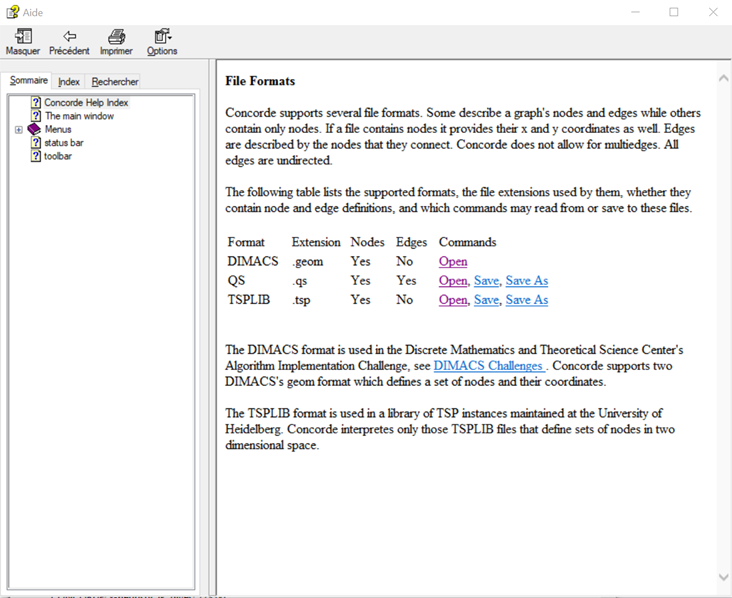
Task: Click question-mark icon beside status bar
Action: pyautogui.click(x=36, y=142)
